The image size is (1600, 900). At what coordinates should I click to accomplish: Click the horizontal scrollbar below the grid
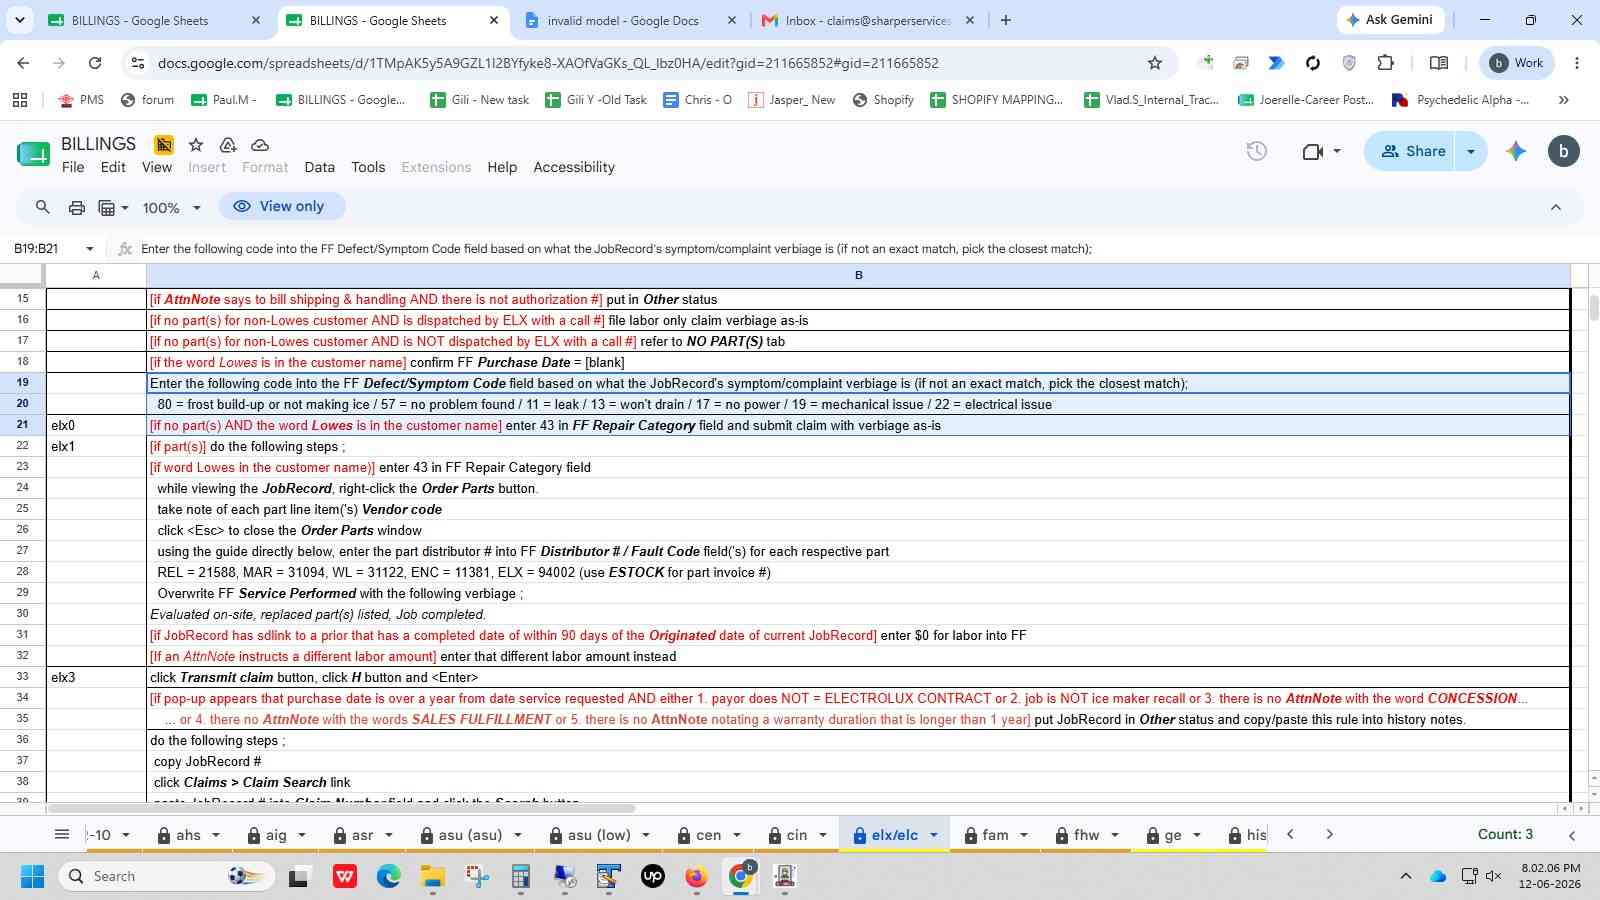point(340,808)
